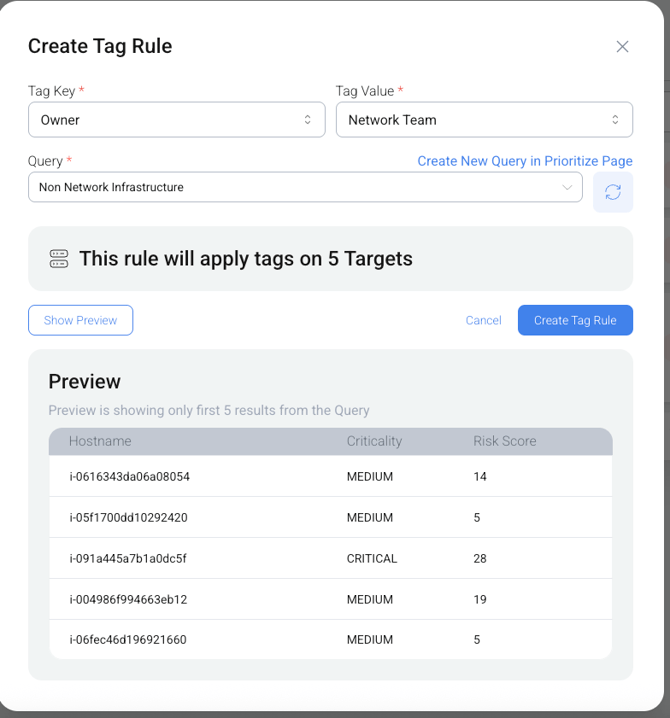The height and width of the screenshot is (718, 670).
Task: Select hostname i-06fec46d196921660 row
Action: [128, 640]
